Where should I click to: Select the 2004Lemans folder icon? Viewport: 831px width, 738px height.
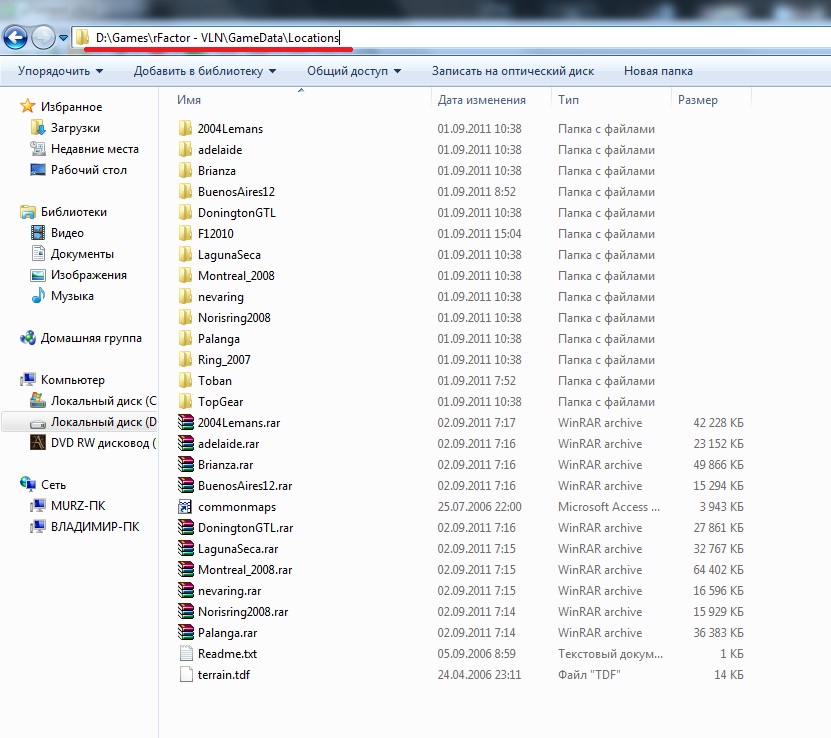tap(185, 129)
